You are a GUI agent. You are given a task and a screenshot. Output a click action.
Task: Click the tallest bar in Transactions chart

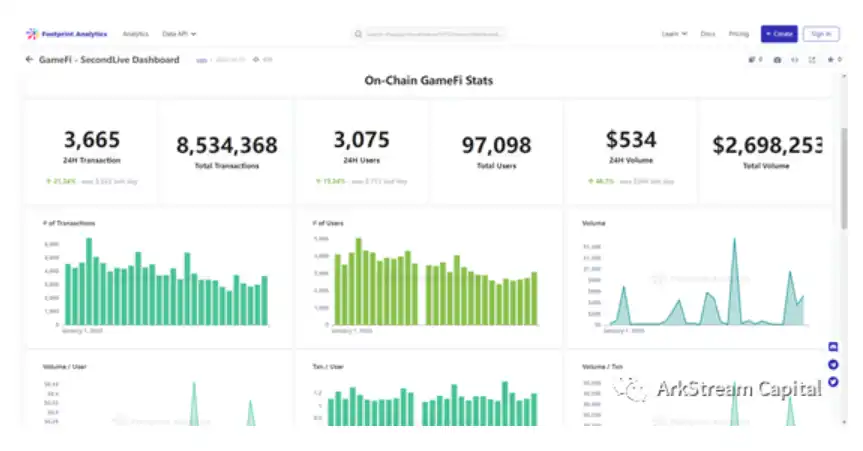point(89,281)
